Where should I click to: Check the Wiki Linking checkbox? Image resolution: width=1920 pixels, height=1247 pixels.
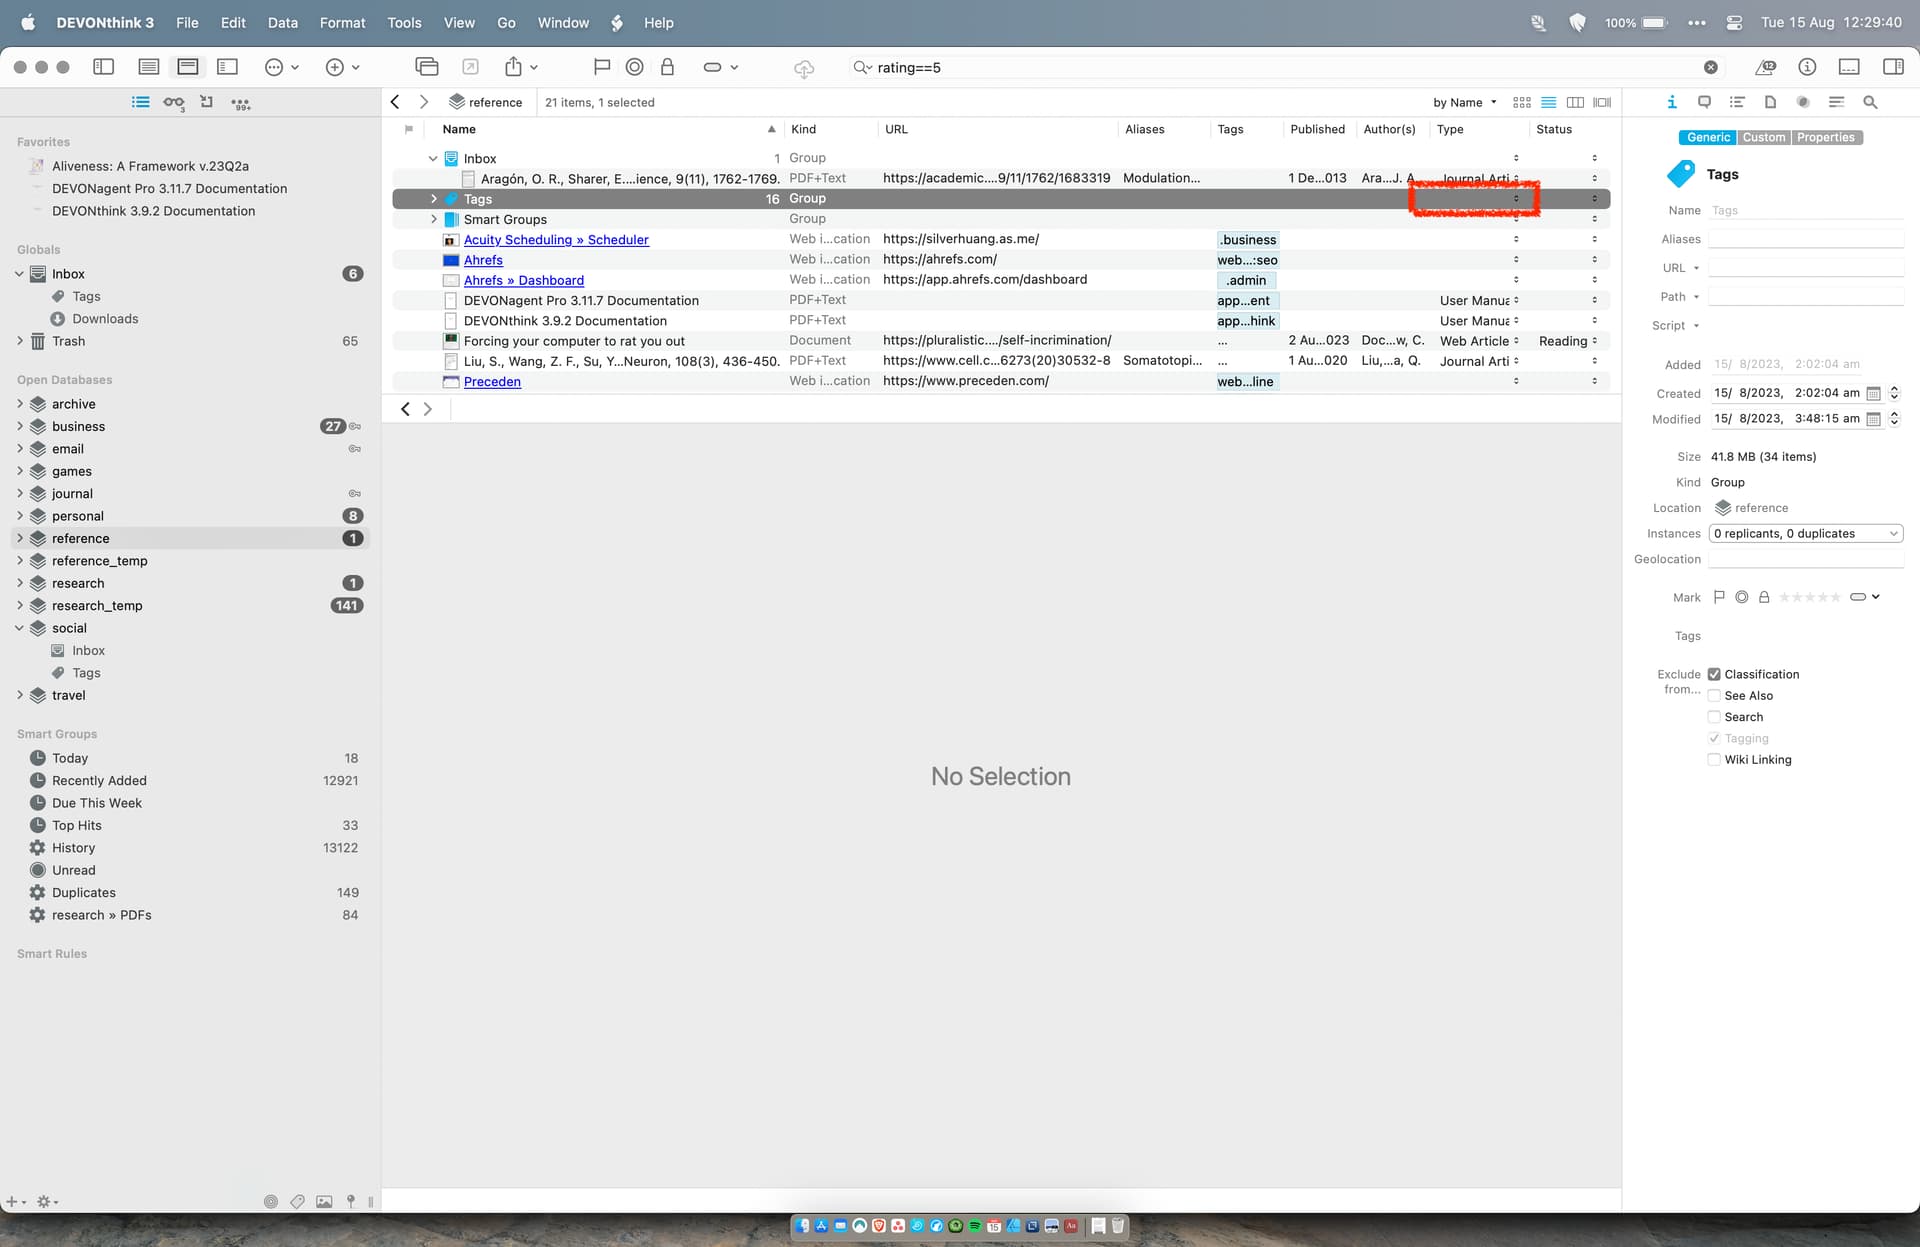point(1714,760)
